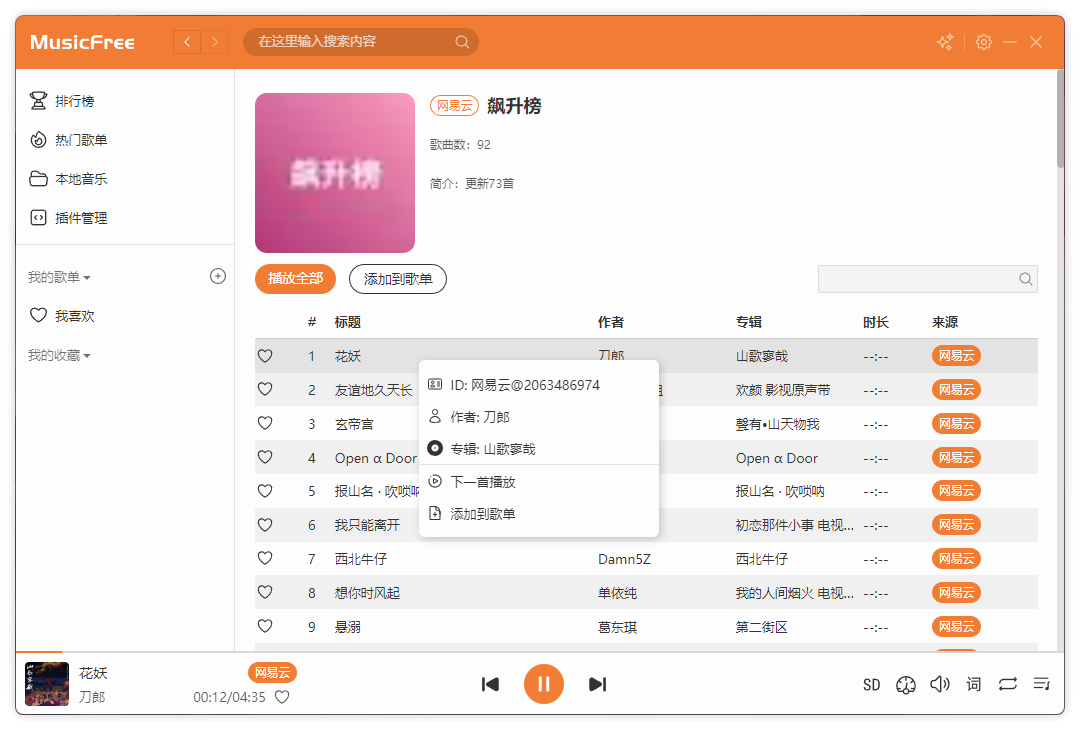1080x730 pixels.
Task: Open 热门歌单 hot playlists
Action: [x=68, y=140]
